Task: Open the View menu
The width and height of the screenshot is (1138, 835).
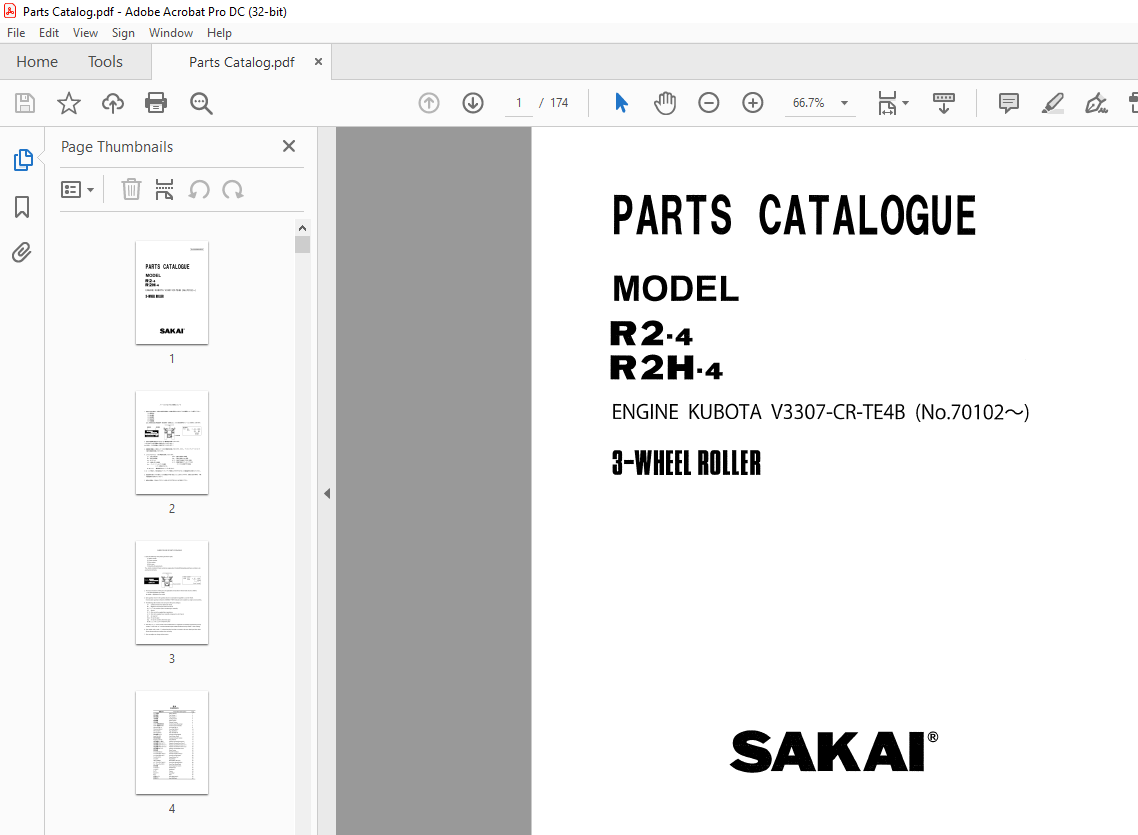Action: click(x=85, y=33)
